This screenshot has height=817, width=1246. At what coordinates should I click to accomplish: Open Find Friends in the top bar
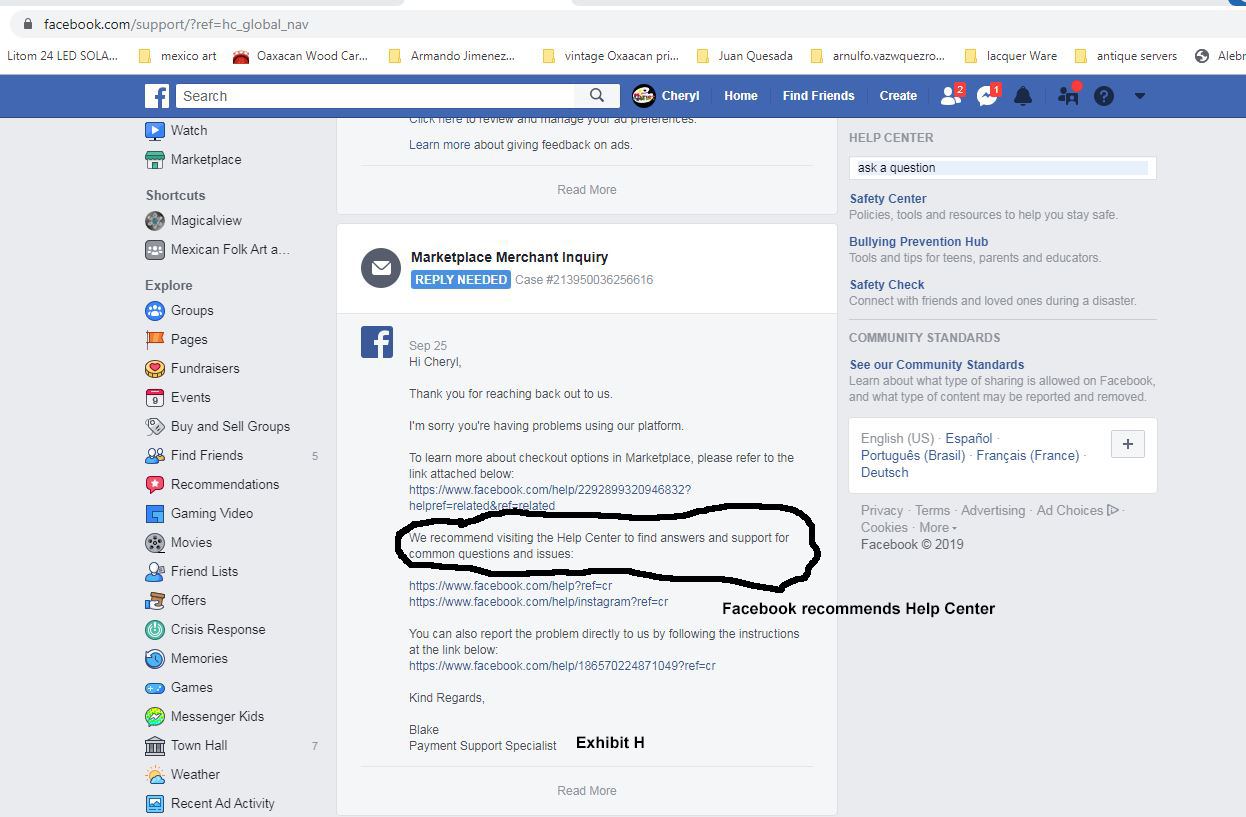(819, 96)
